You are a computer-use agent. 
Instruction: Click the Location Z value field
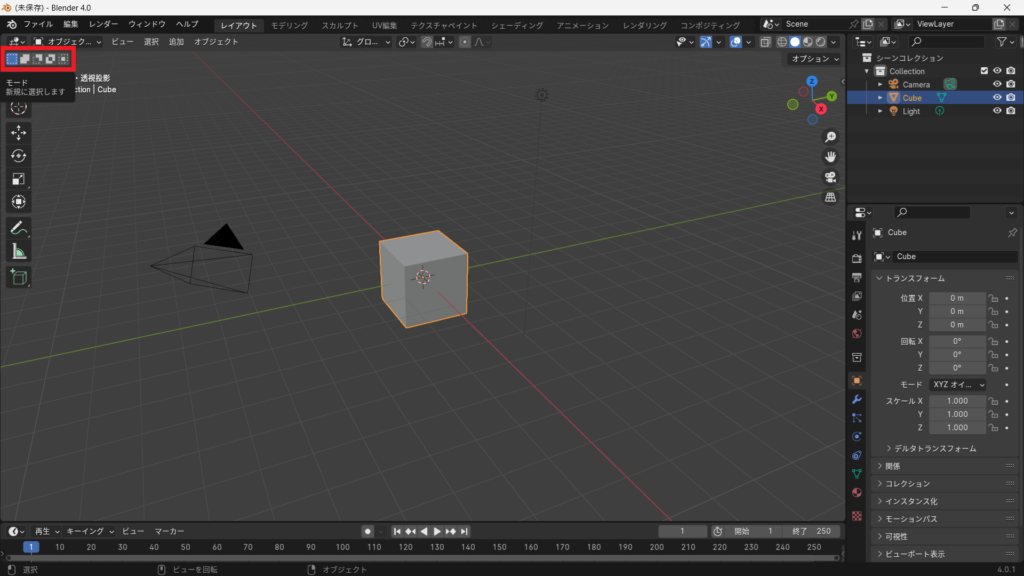[x=957, y=325]
